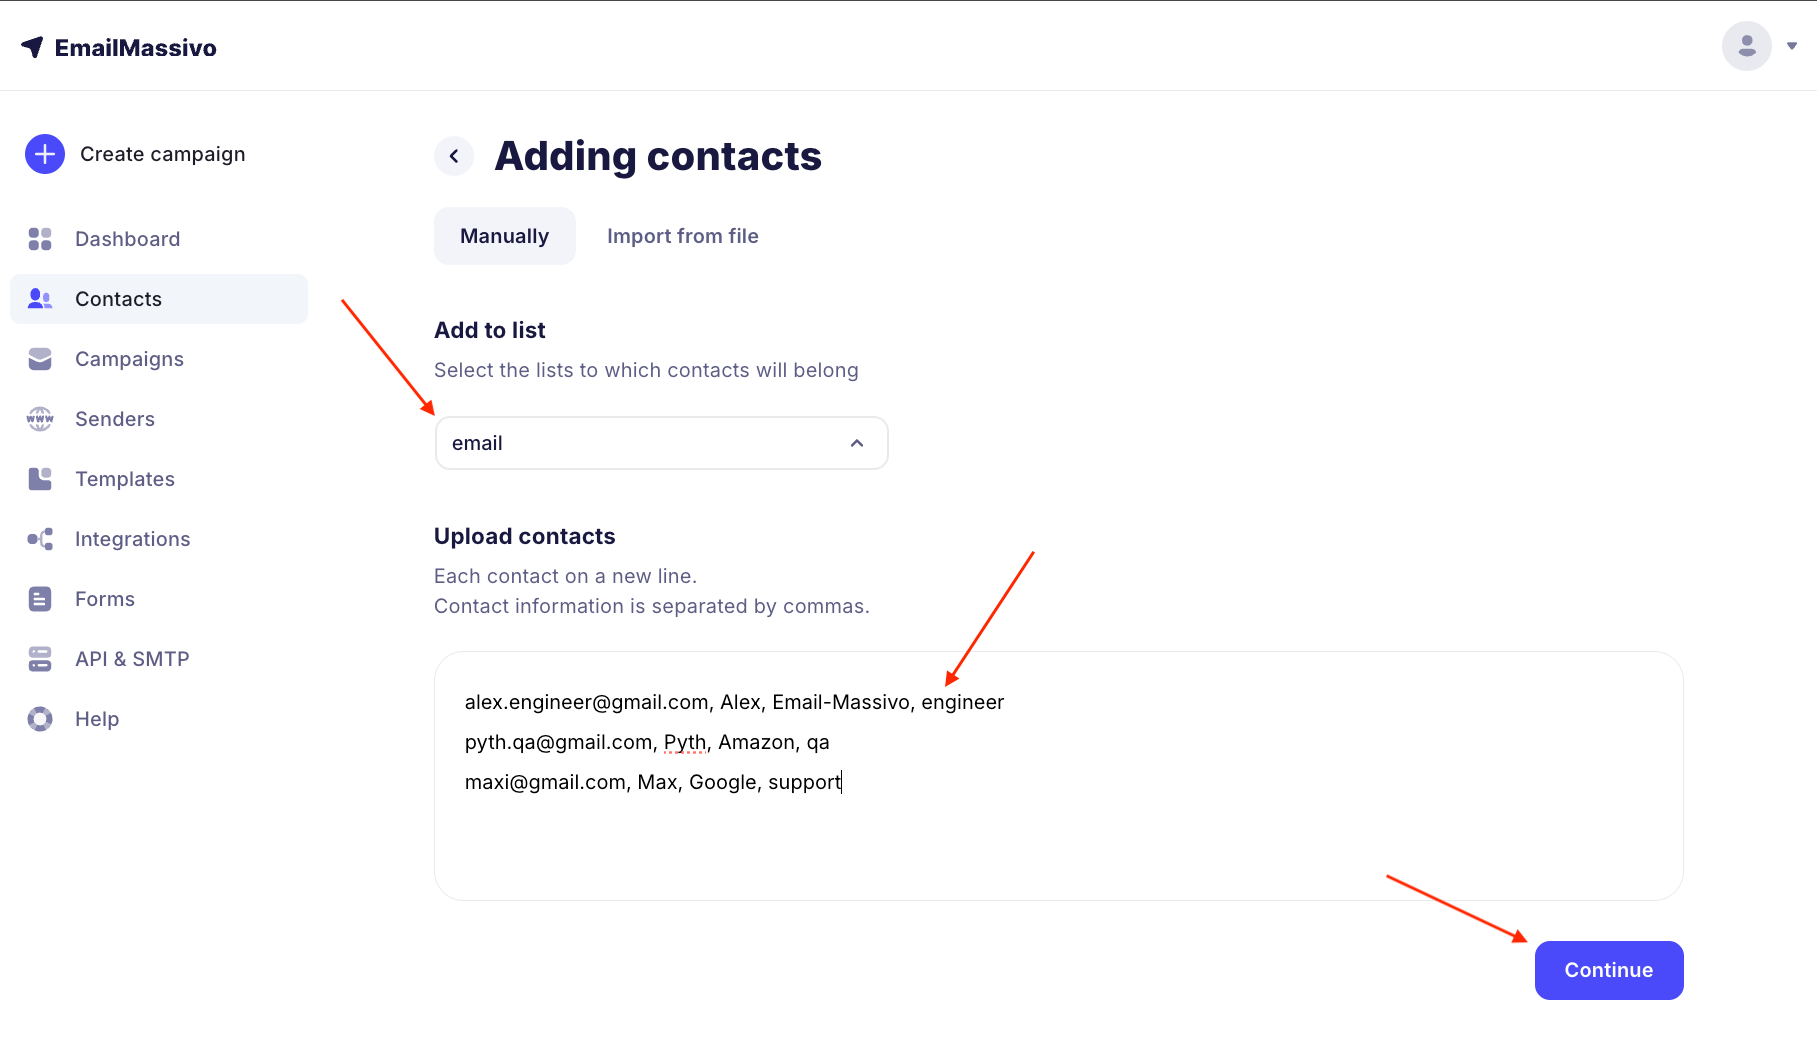
Task: Click the Integrations nodes icon
Action: [x=40, y=539]
